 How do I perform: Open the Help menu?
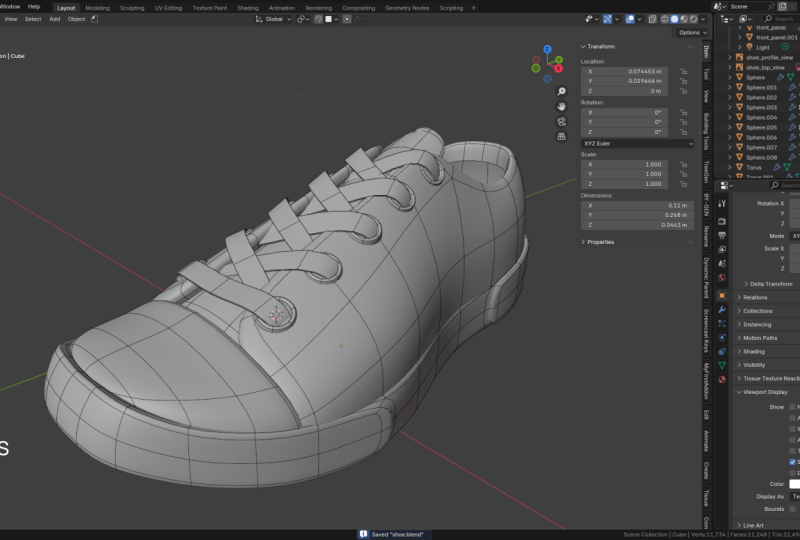tap(34, 7)
